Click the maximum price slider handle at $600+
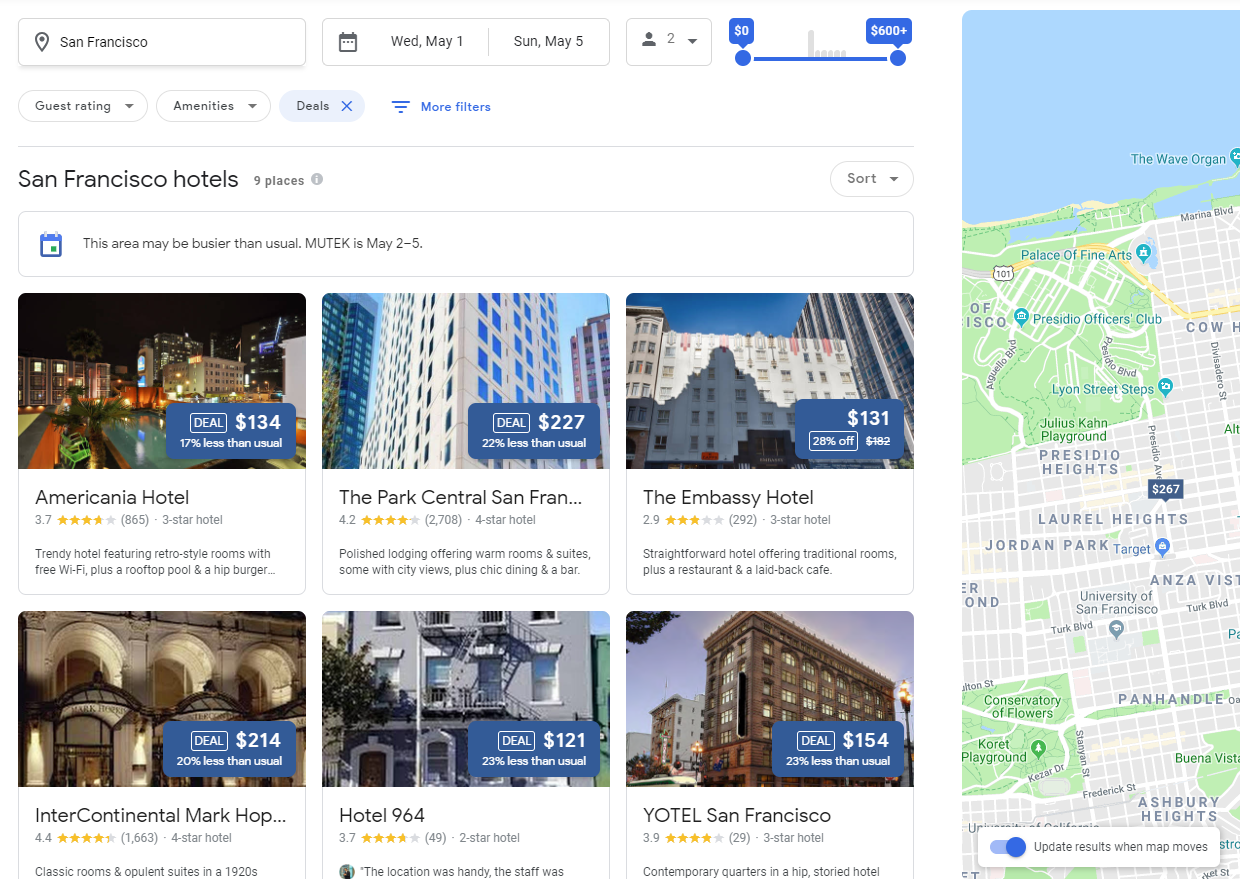The width and height of the screenshot is (1240, 879). [x=897, y=58]
